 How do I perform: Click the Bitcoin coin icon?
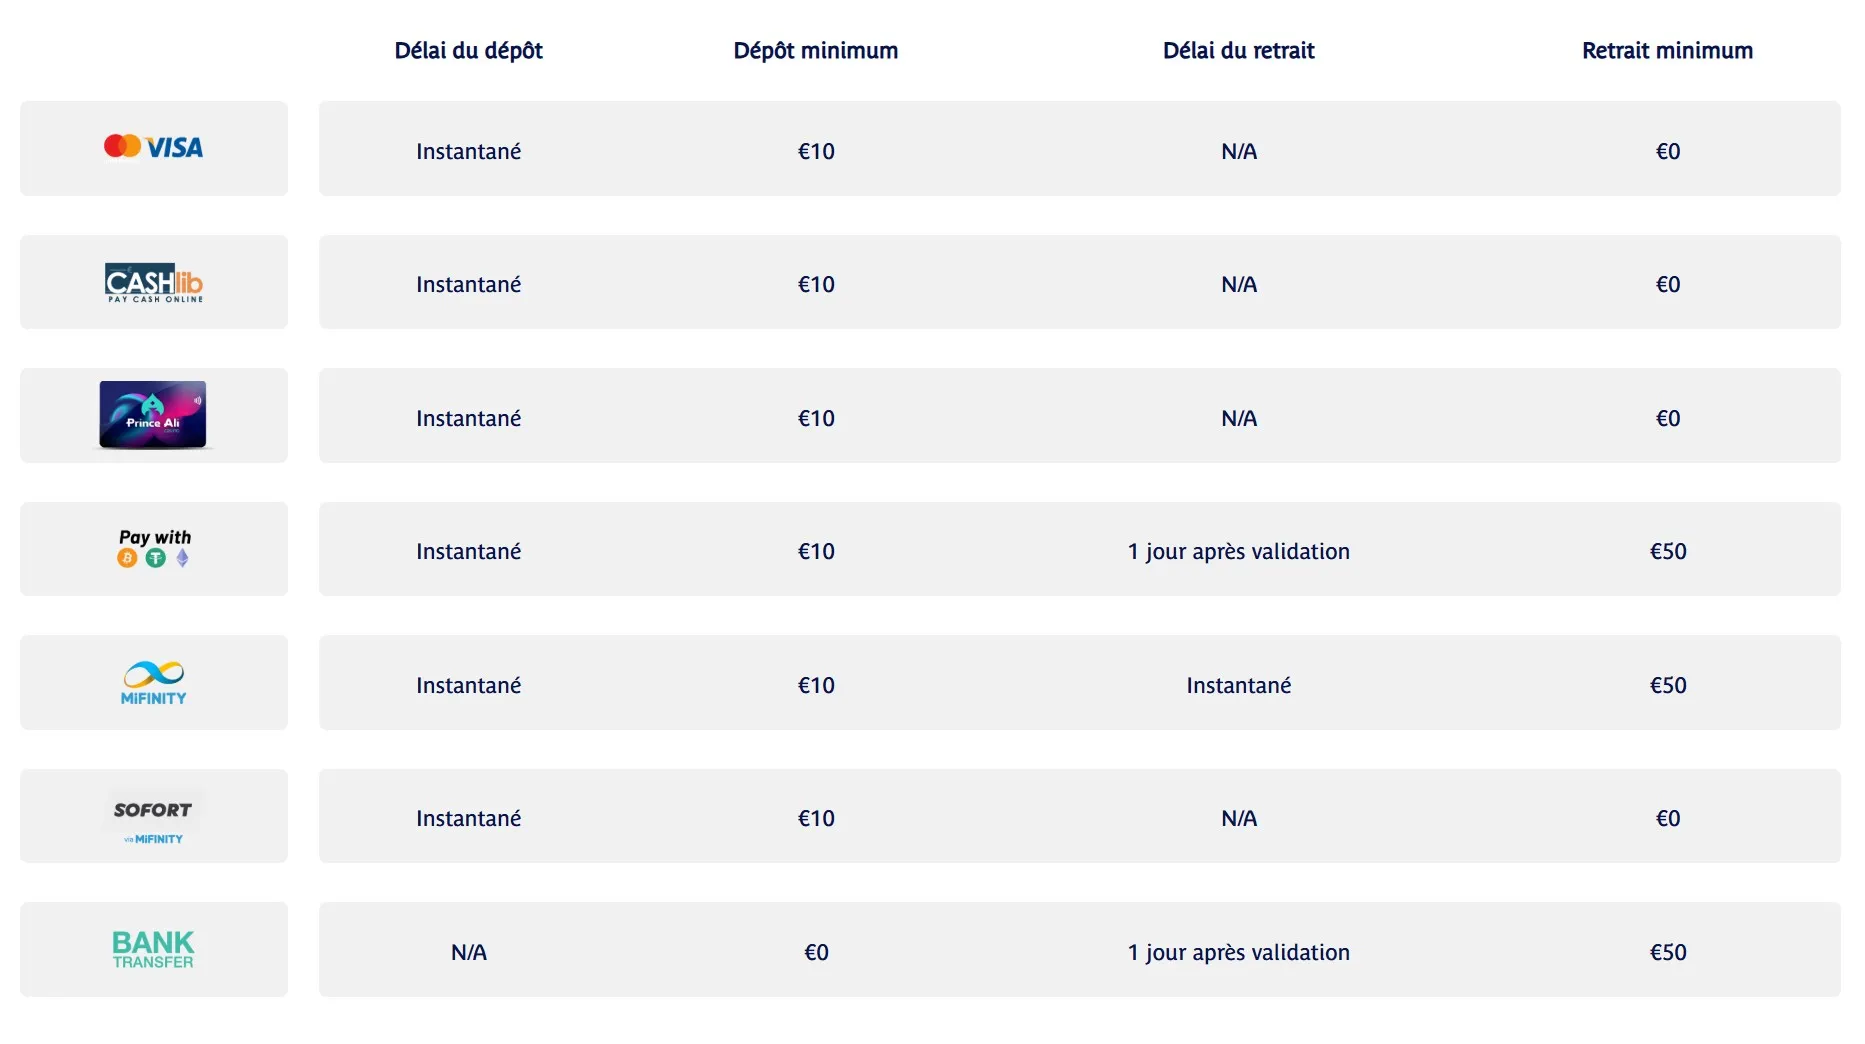click(x=127, y=558)
